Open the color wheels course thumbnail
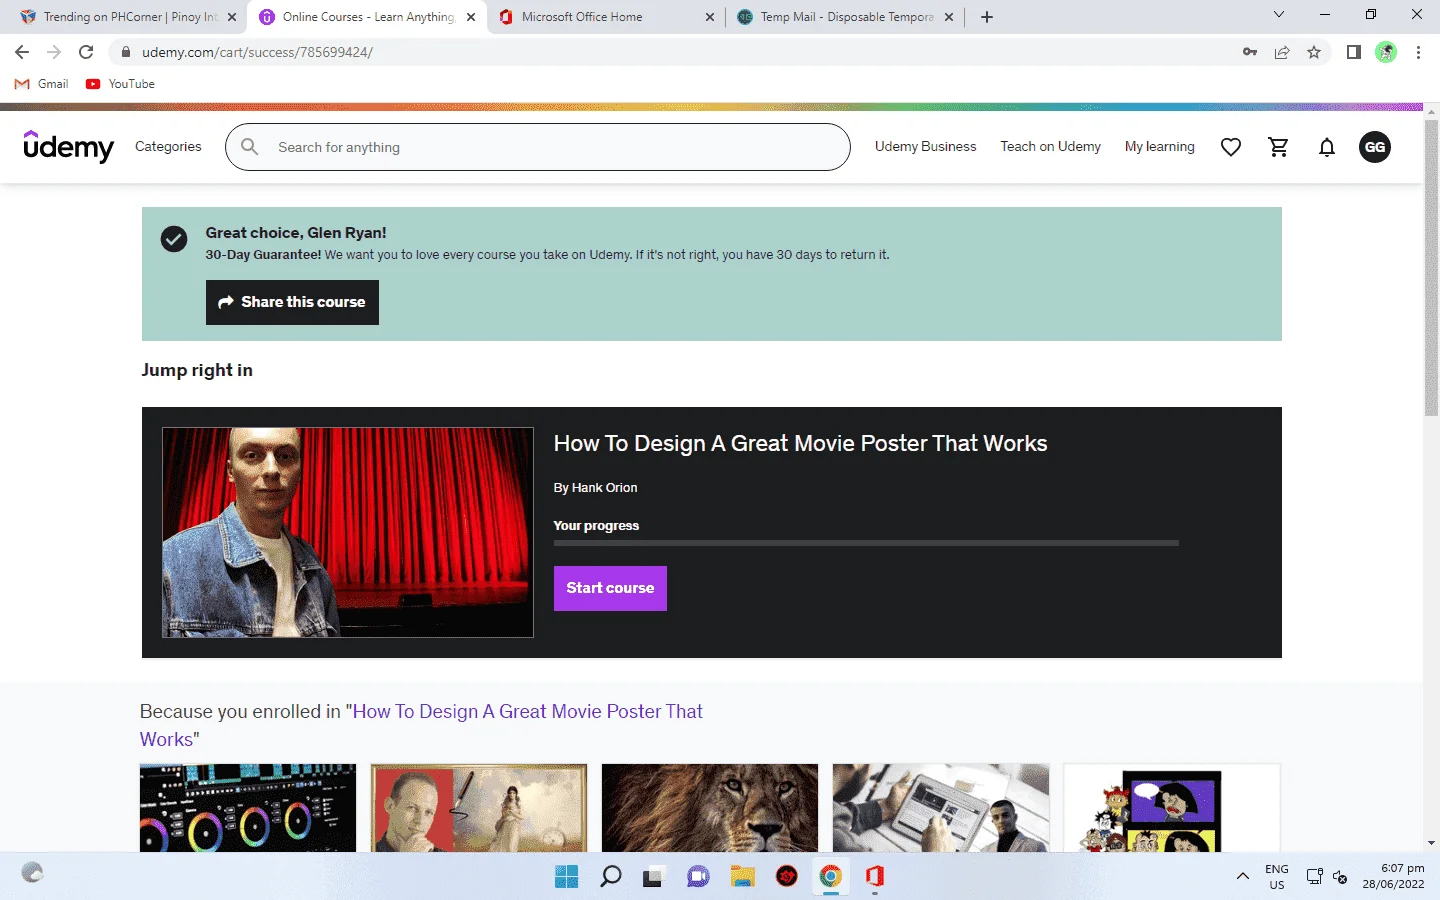Screen dimensions: 1440x900 [248, 808]
